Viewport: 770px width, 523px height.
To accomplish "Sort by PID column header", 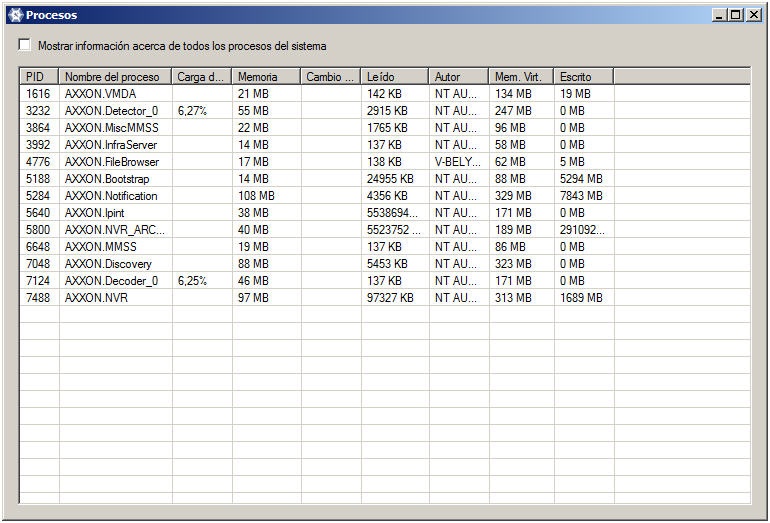I will pos(39,77).
